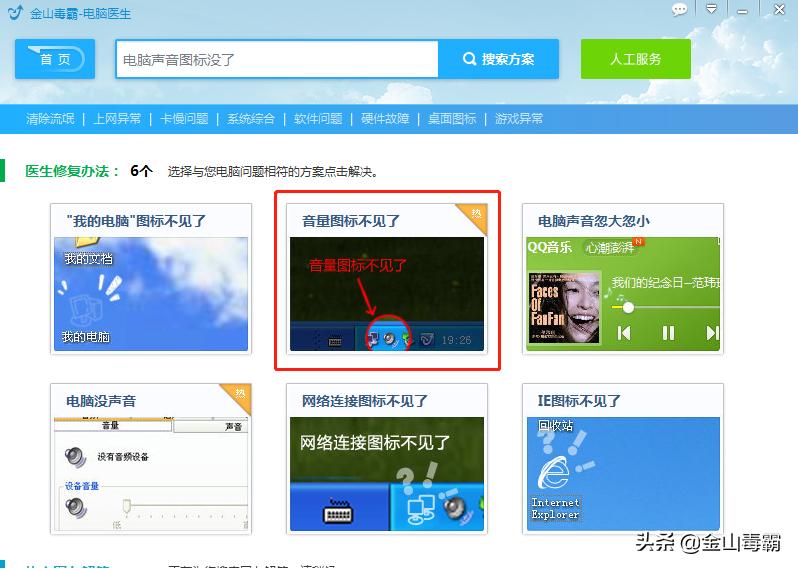Click the 热 hot badge on 音量图标不见了 card
Image resolution: width=798 pixels, height=569 pixels.
[x=475, y=214]
